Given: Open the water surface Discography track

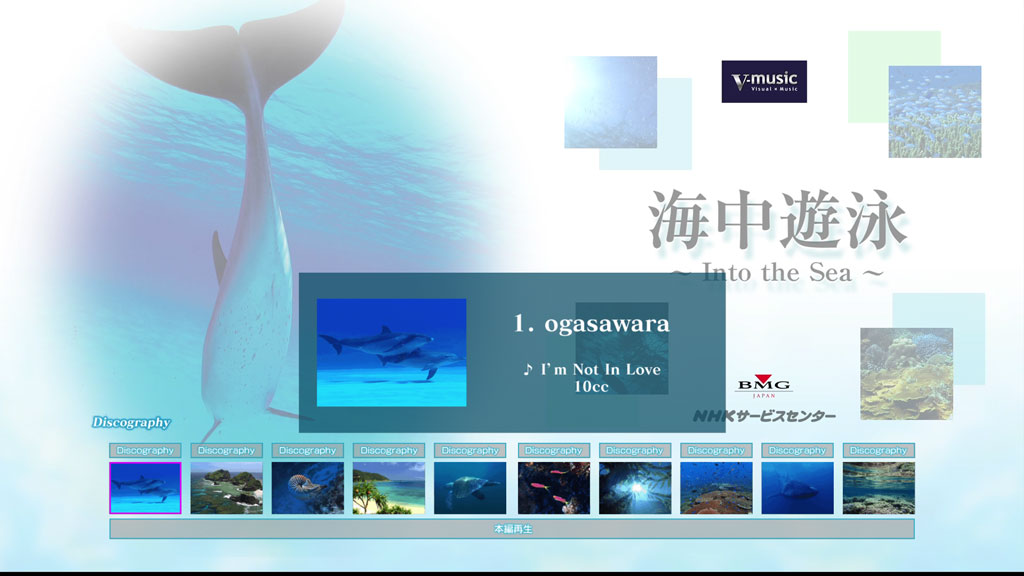Looking at the screenshot, I should click(879, 489).
